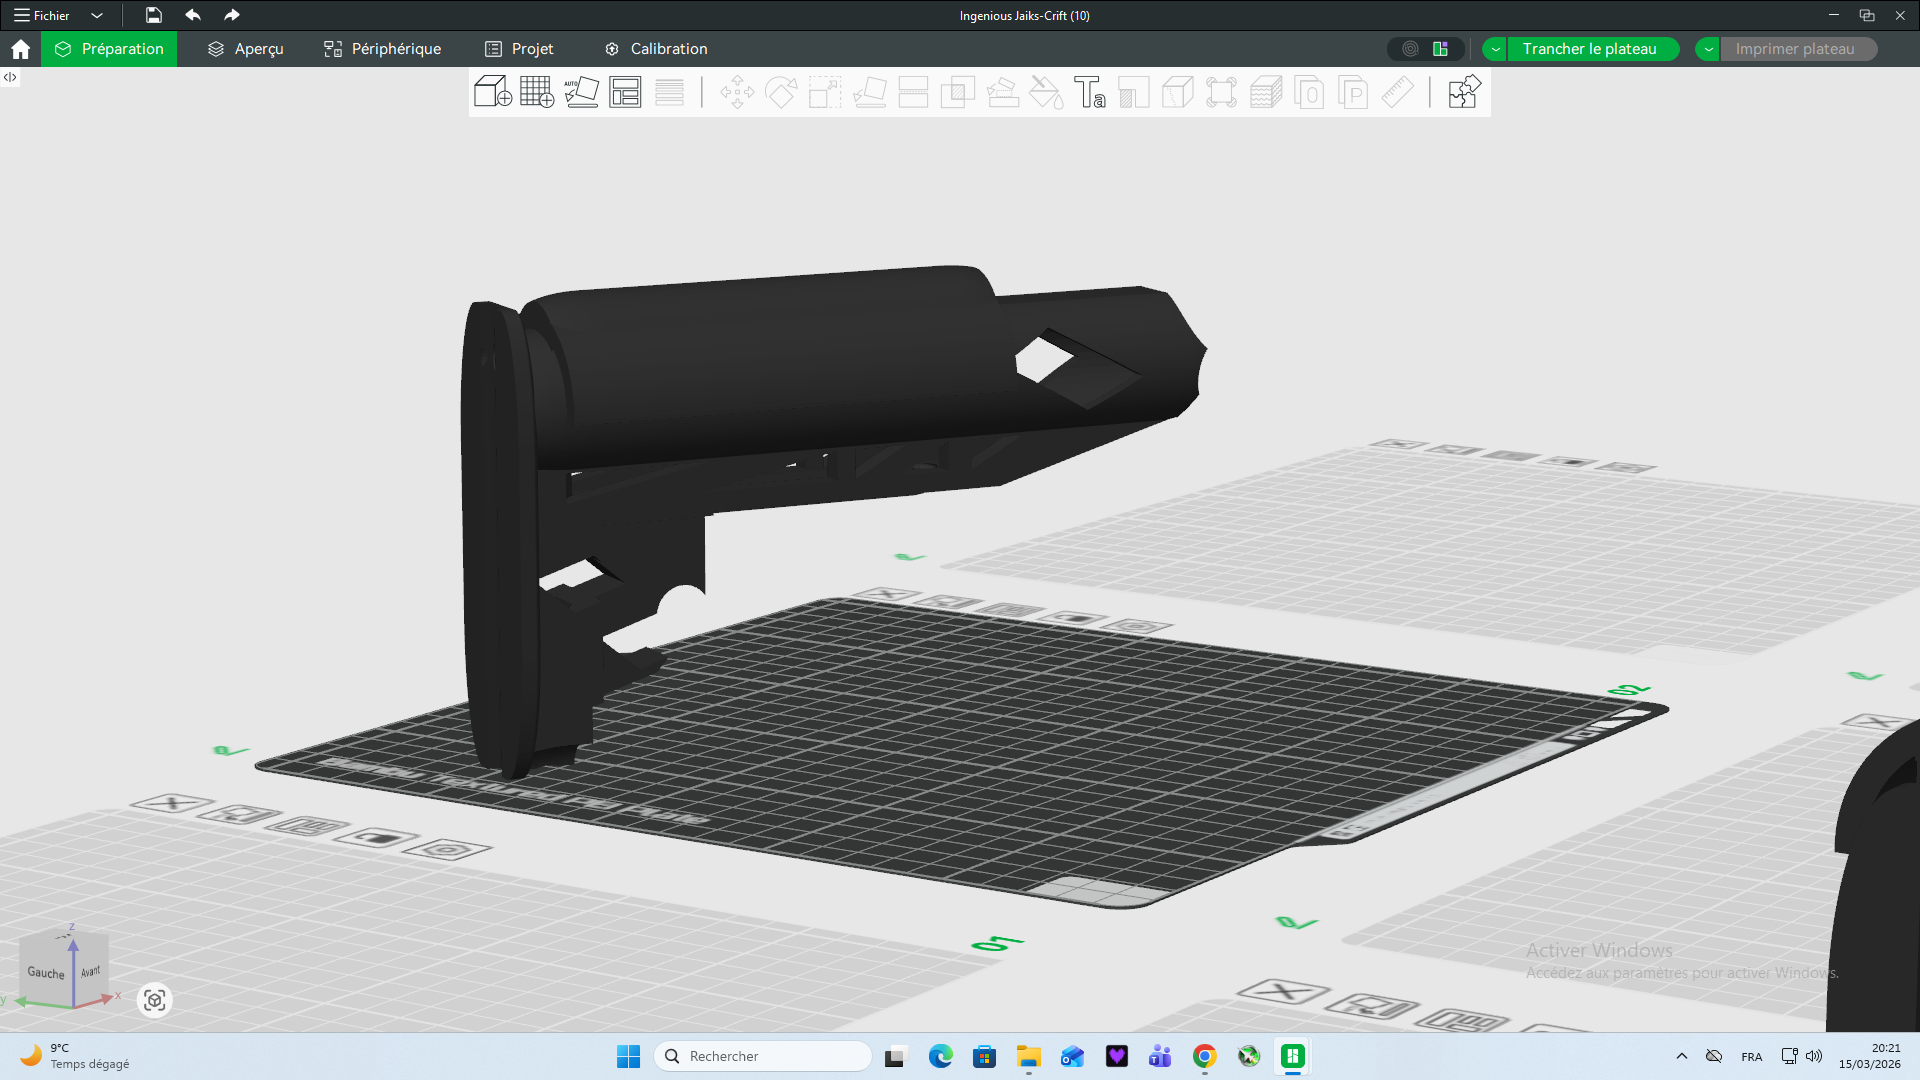This screenshot has width=1920, height=1080.
Task: Open the Fichier menu
Action: [x=42, y=15]
